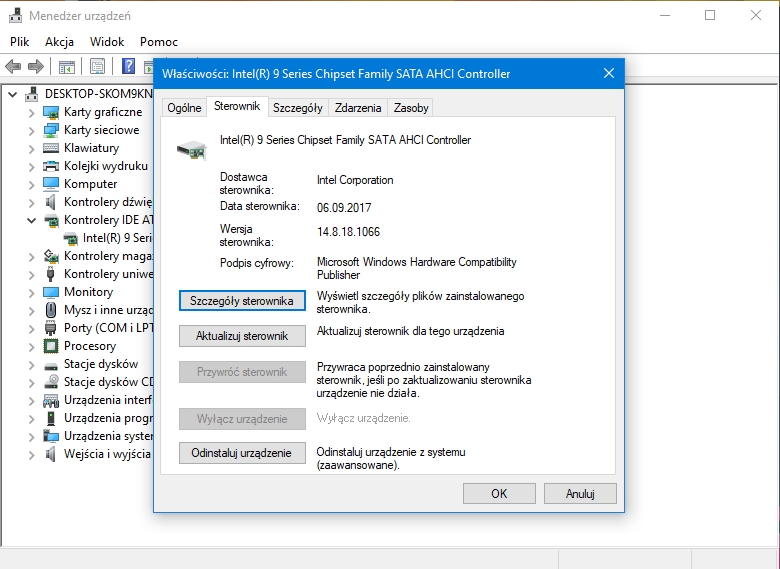This screenshot has height=569, width=780.
Task: Click the Urządzenia programowe icon
Action: [51, 418]
